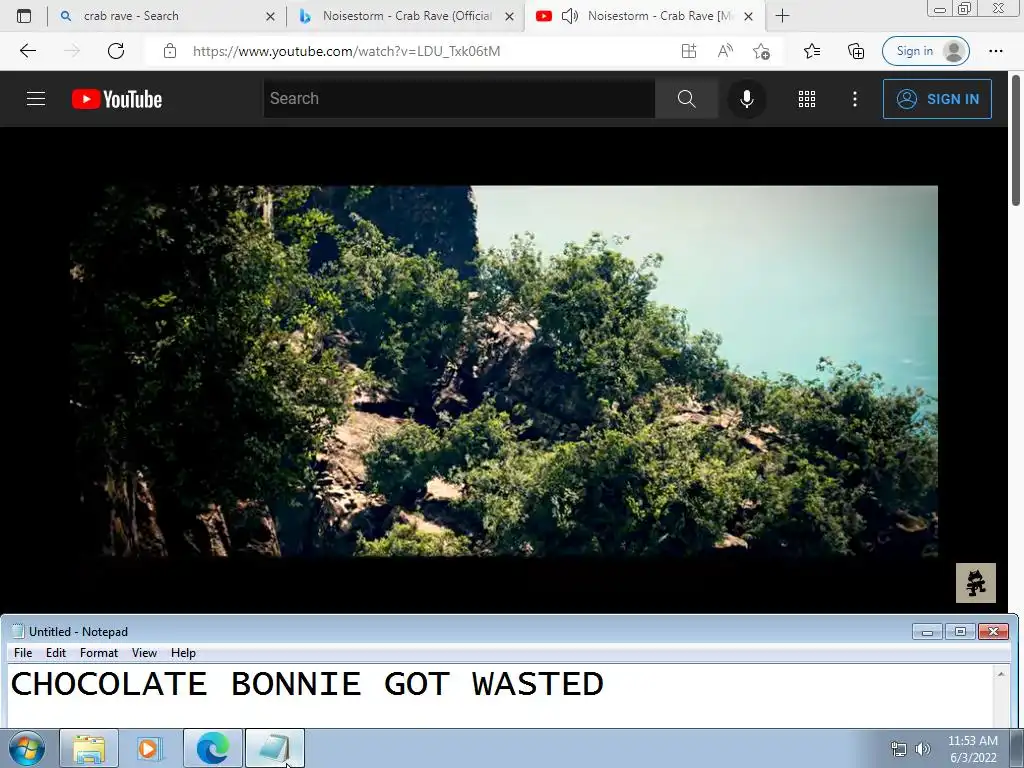The height and width of the screenshot is (768, 1024).
Task: Click Notepad scrollbar up arrow
Action: coord(1000,674)
